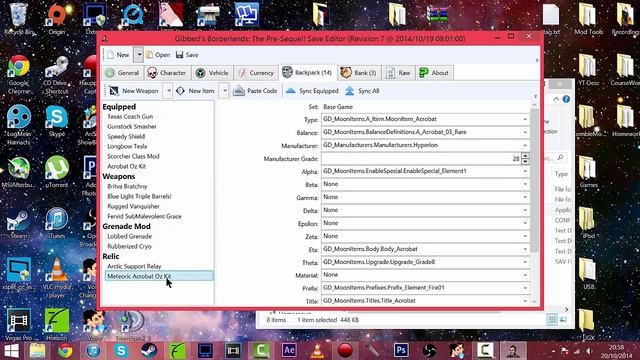The image size is (640, 360).
Task: Click the Open file toolbar button
Action: click(158, 55)
